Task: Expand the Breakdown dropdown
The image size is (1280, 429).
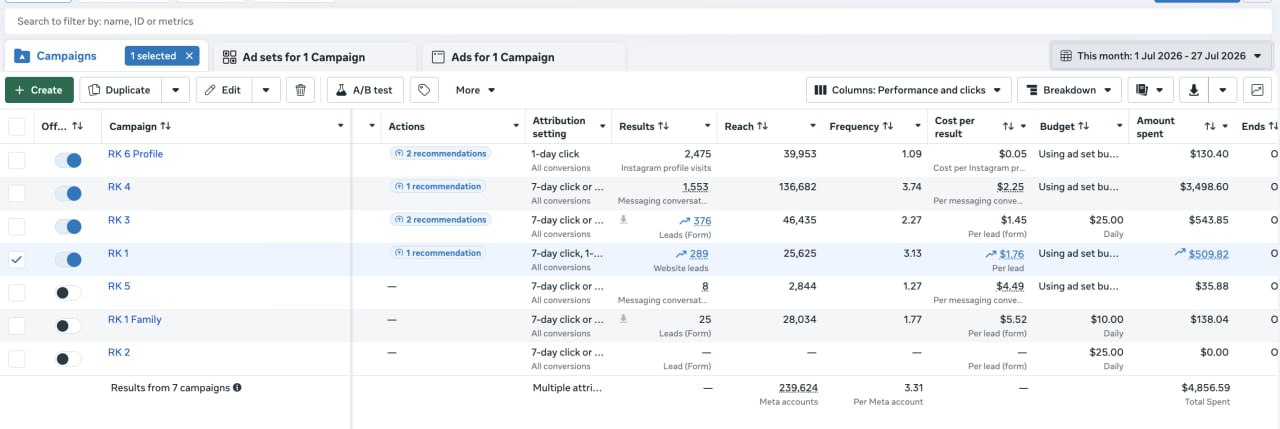Action: tap(1069, 90)
